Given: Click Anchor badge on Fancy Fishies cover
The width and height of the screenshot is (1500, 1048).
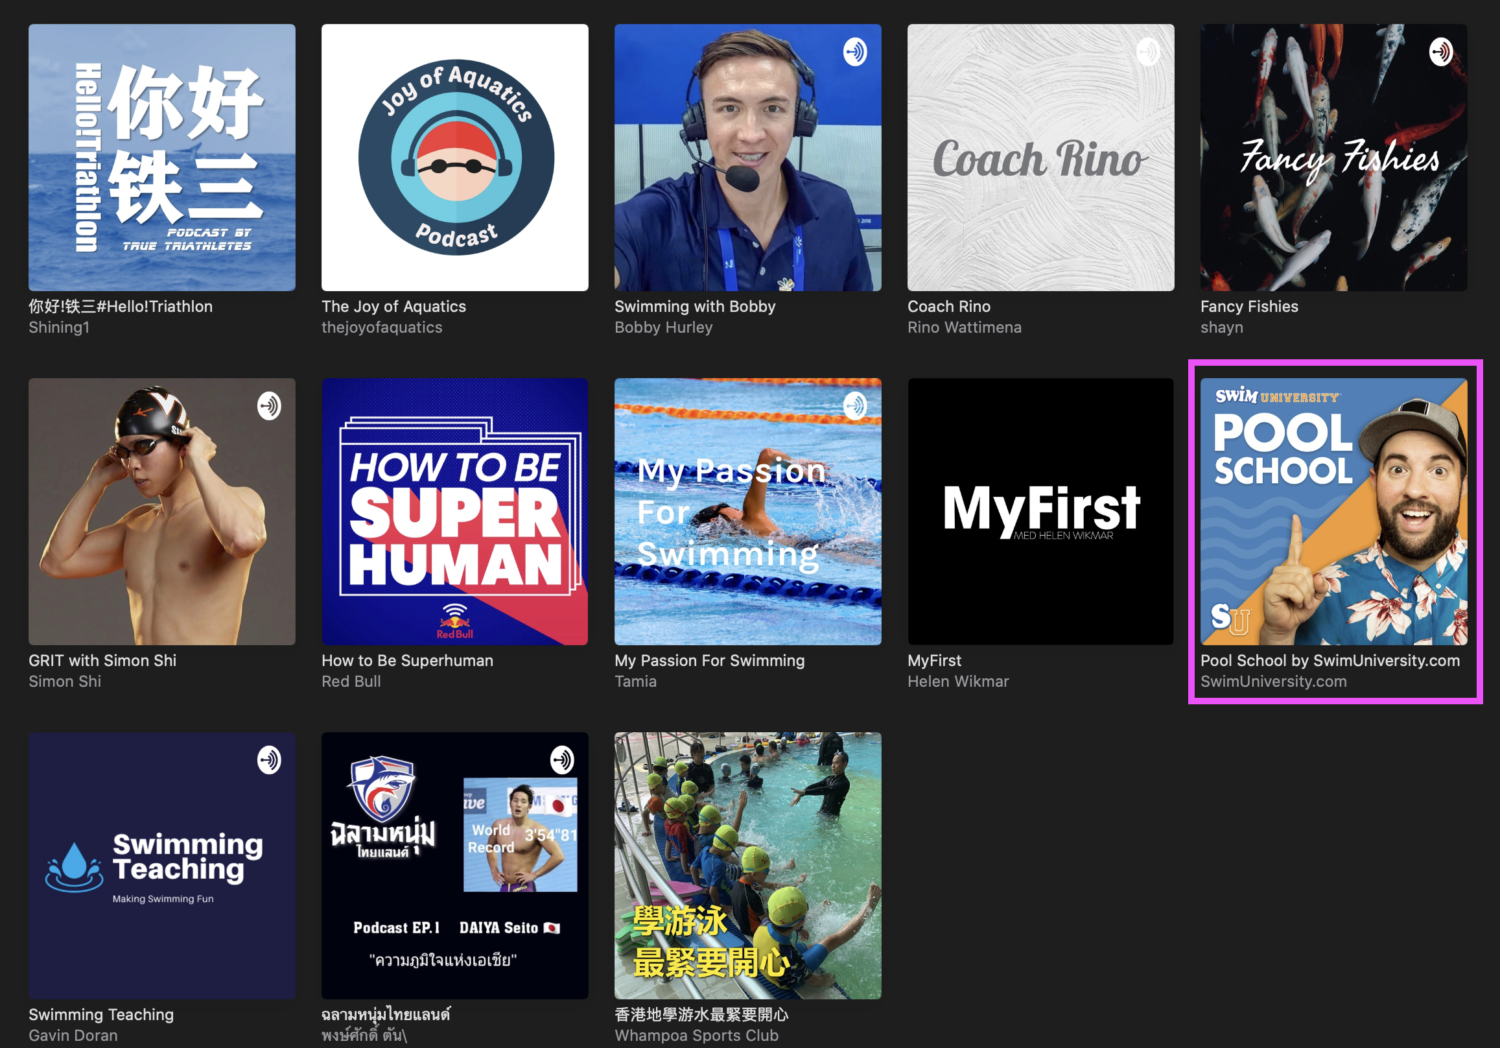Looking at the screenshot, I should [x=1441, y=52].
